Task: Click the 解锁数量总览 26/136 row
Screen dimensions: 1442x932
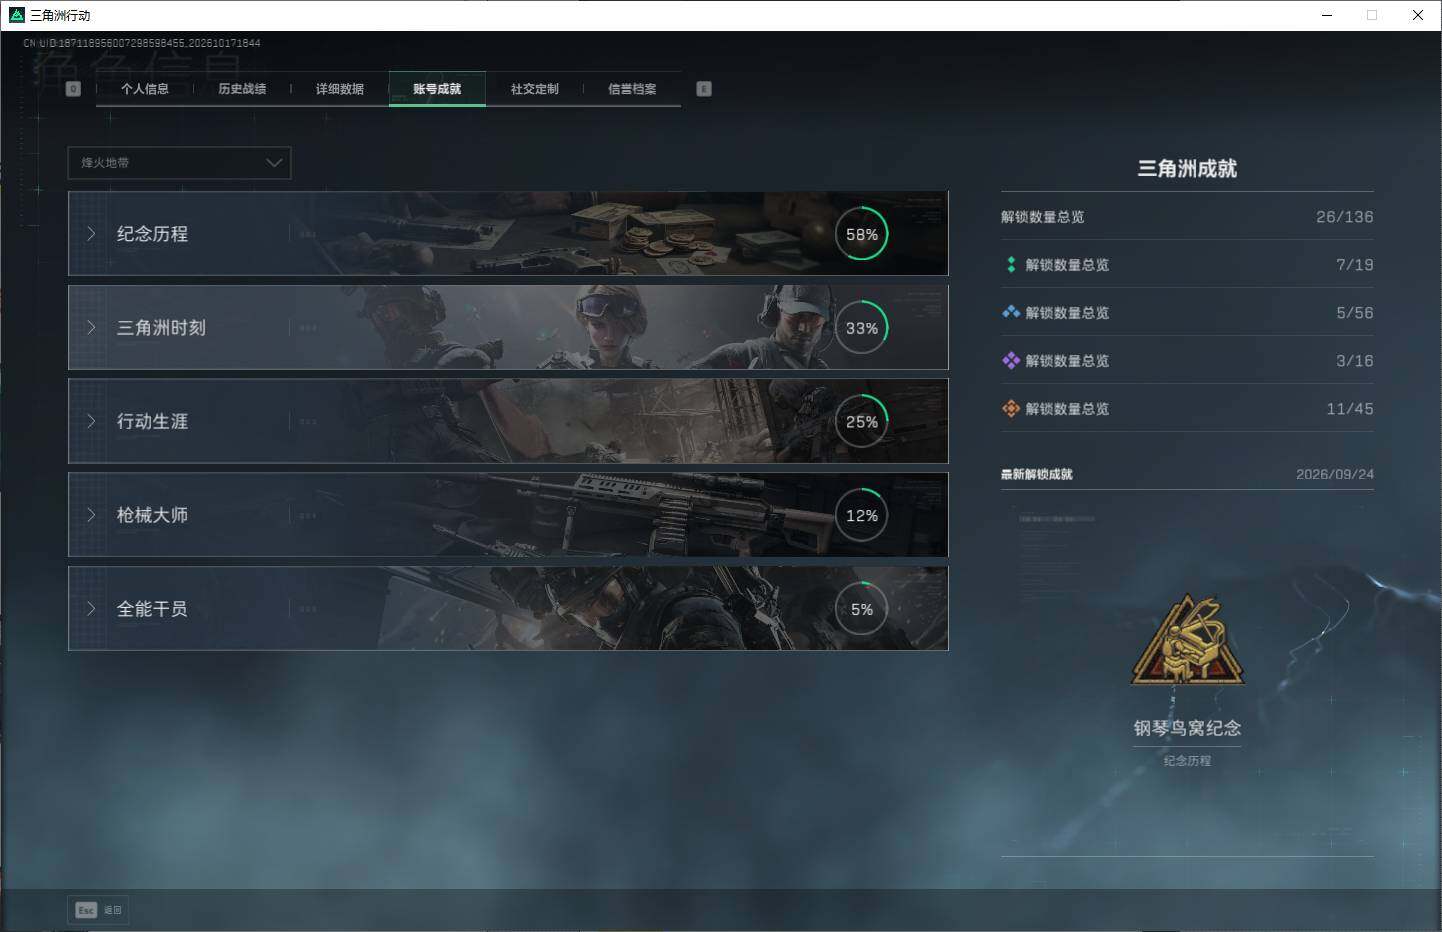Action: click(x=1187, y=217)
